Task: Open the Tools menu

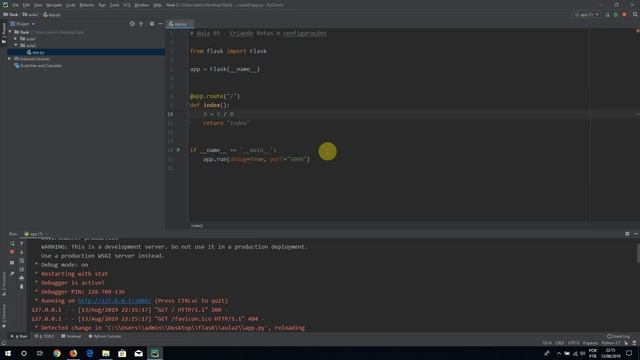Action: pyautogui.click(x=115, y=5)
